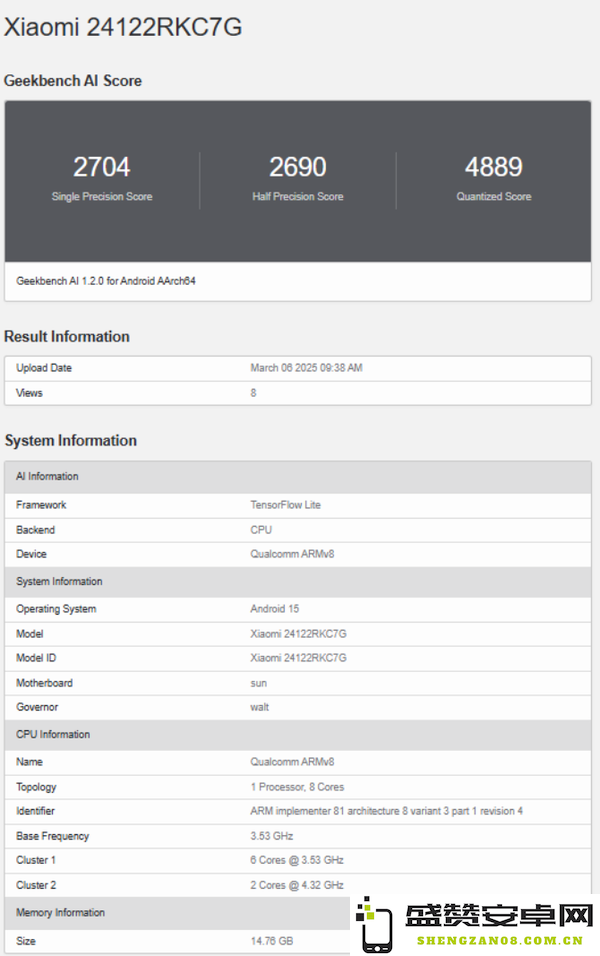Select the System Information main heading
Viewport: 600px width, 956px height.
click(x=71, y=440)
